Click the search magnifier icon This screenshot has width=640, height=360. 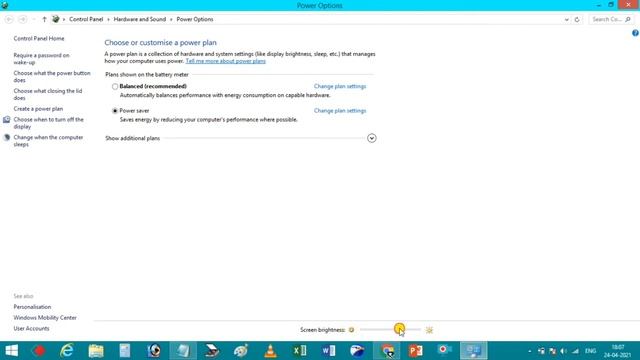pos(628,19)
